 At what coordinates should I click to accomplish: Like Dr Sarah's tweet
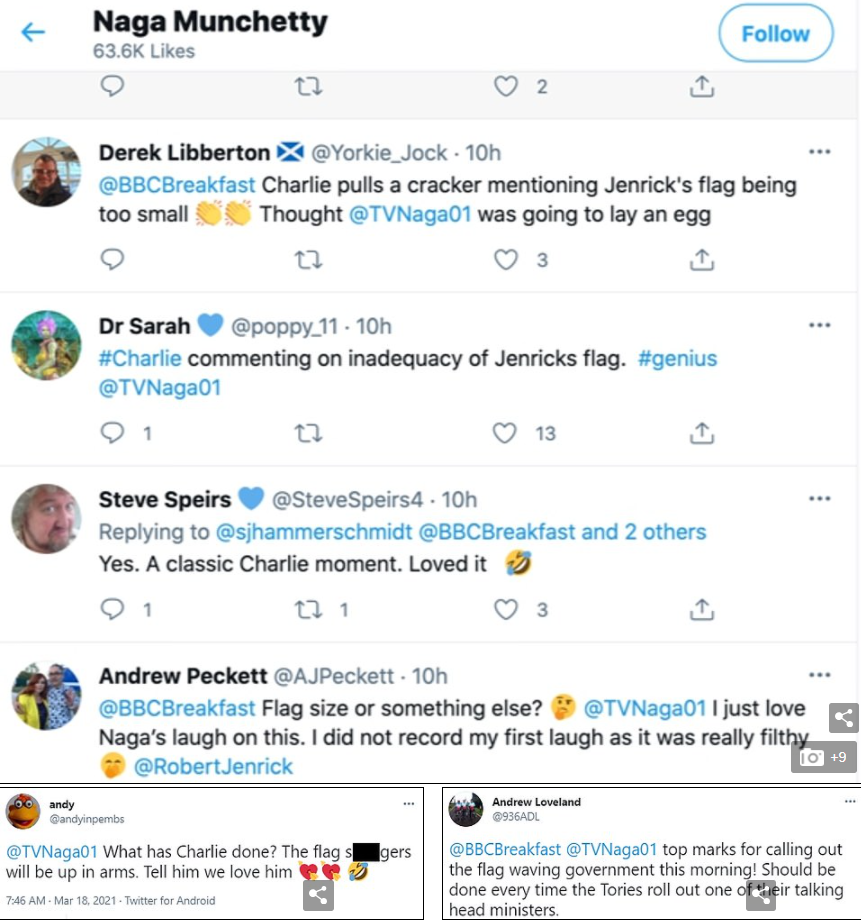[507, 433]
